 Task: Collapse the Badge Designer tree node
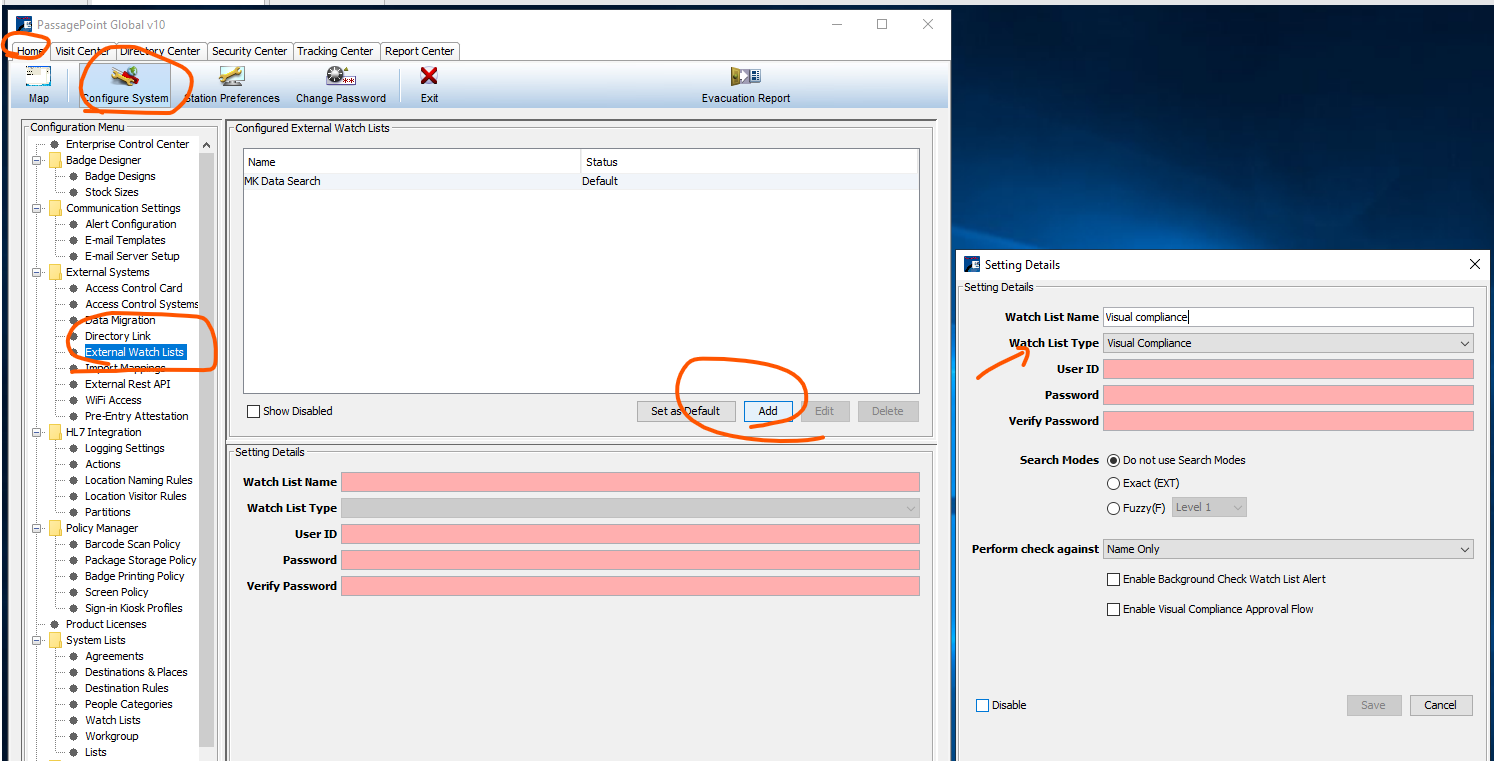[x=37, y=160]
